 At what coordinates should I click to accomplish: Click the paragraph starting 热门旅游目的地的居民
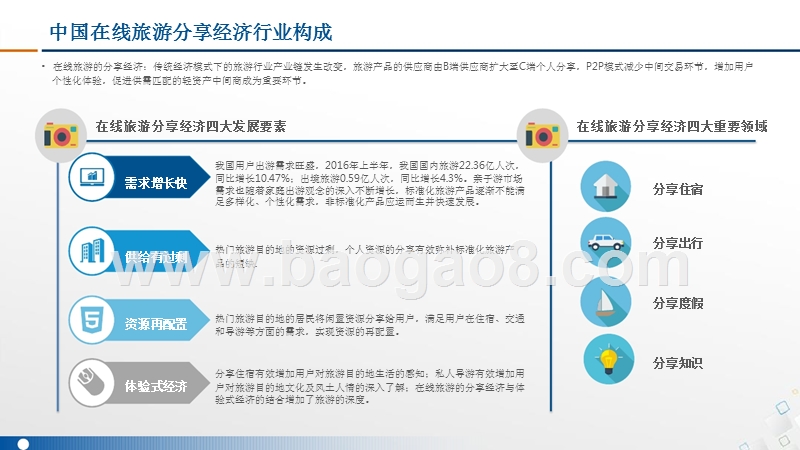370,326
